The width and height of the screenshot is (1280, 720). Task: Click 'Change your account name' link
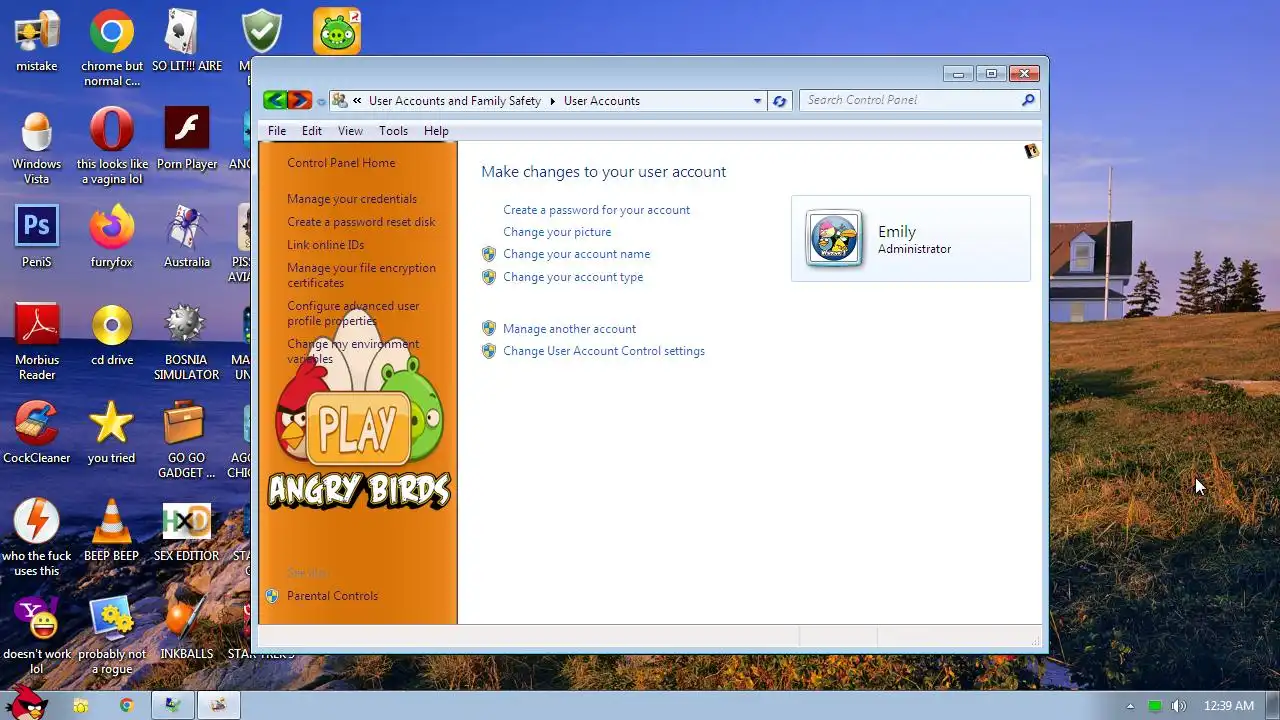[x=576, y=254]
